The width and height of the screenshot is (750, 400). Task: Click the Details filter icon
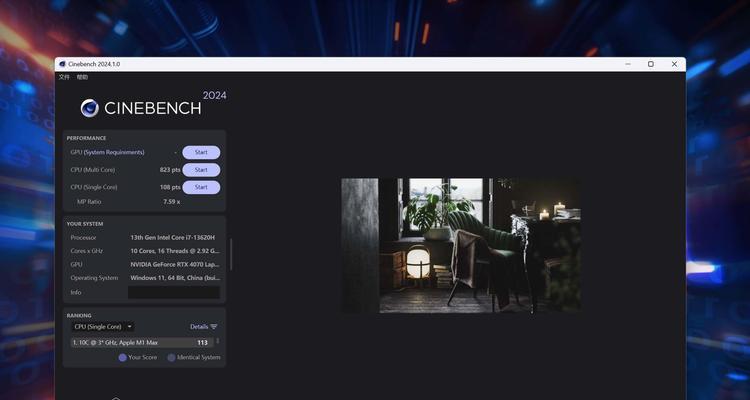click(214, 327)
